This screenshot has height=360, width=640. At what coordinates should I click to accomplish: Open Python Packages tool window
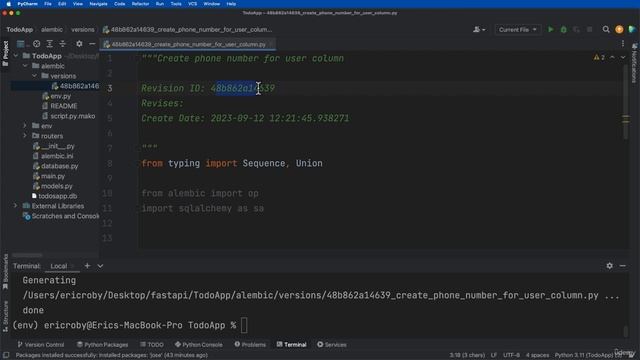pos(102,344)
